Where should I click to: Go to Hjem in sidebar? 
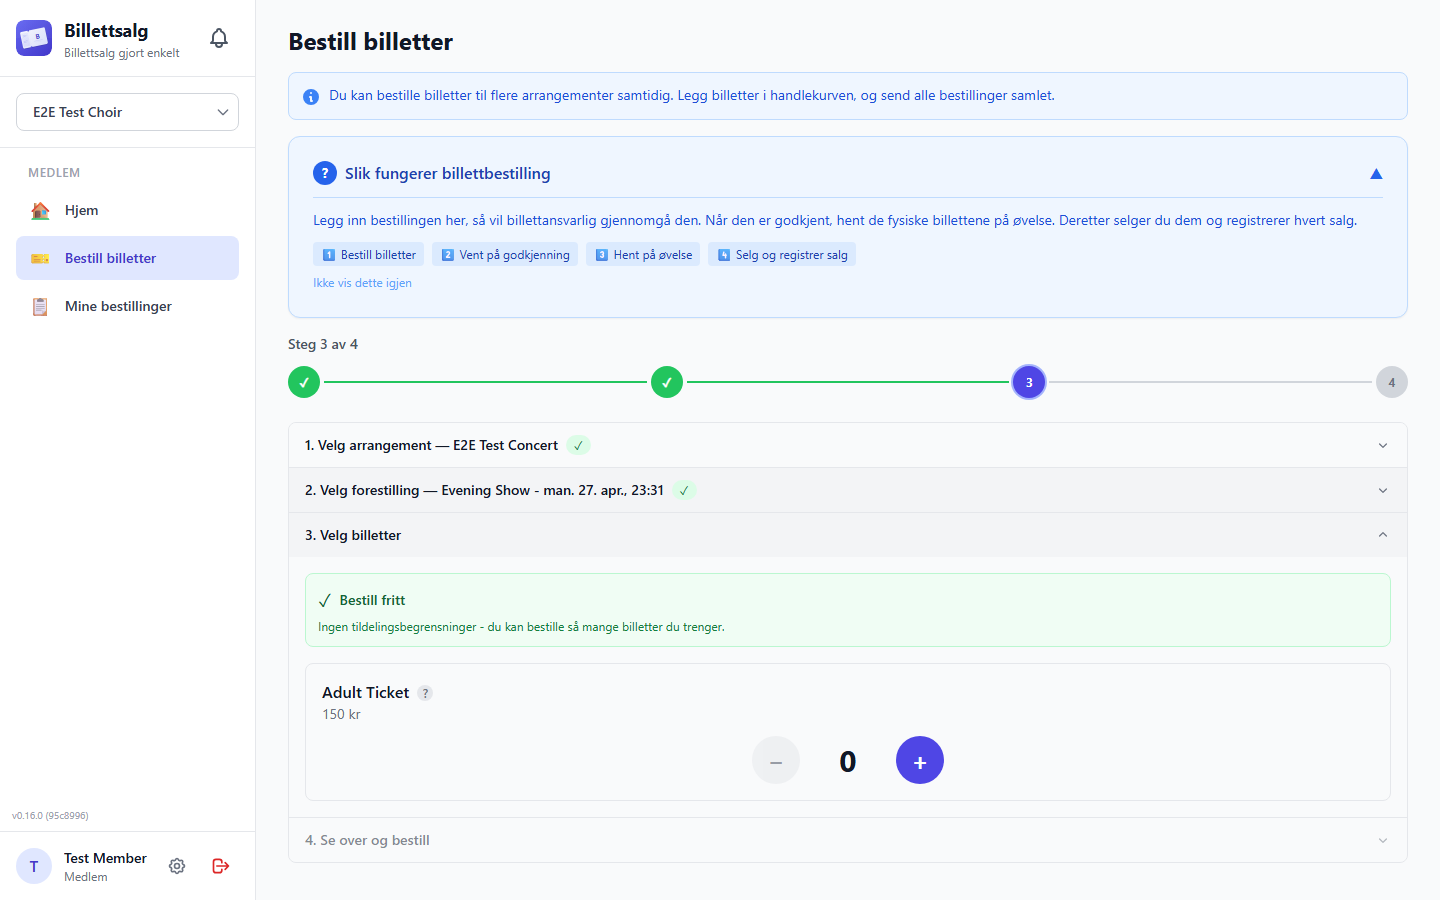[128, 210]
